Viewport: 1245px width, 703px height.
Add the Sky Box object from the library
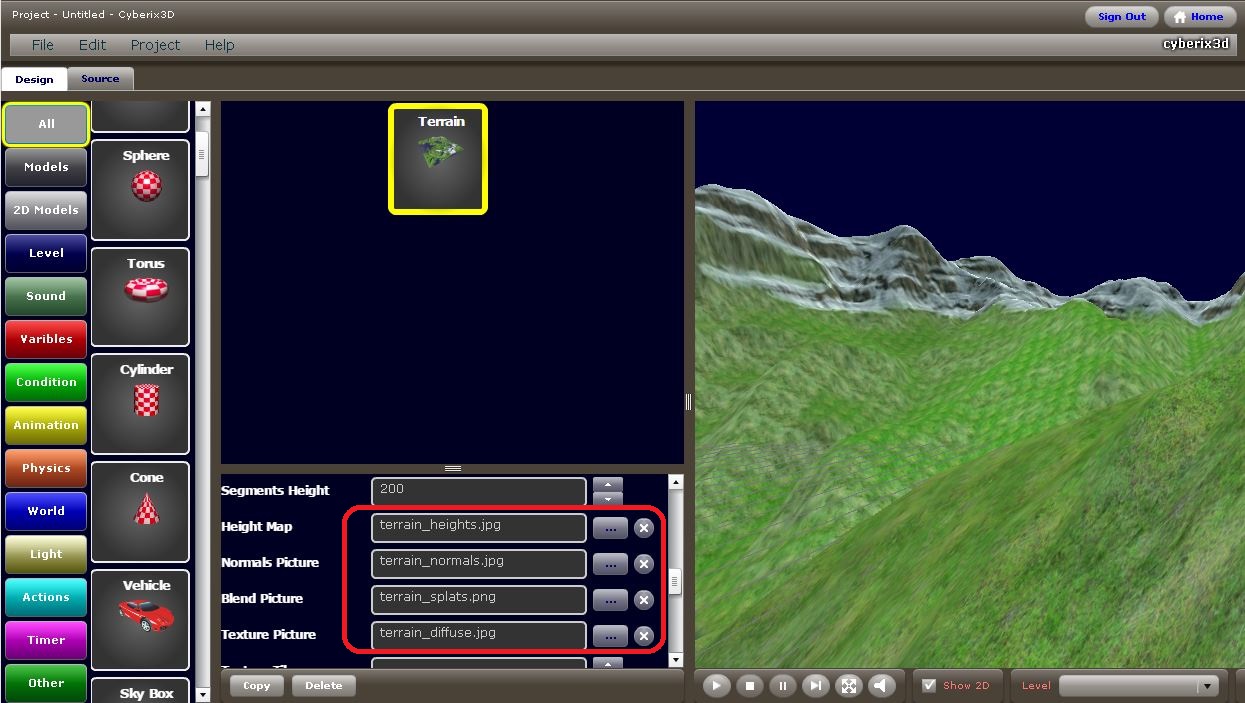tap(140, 690)
